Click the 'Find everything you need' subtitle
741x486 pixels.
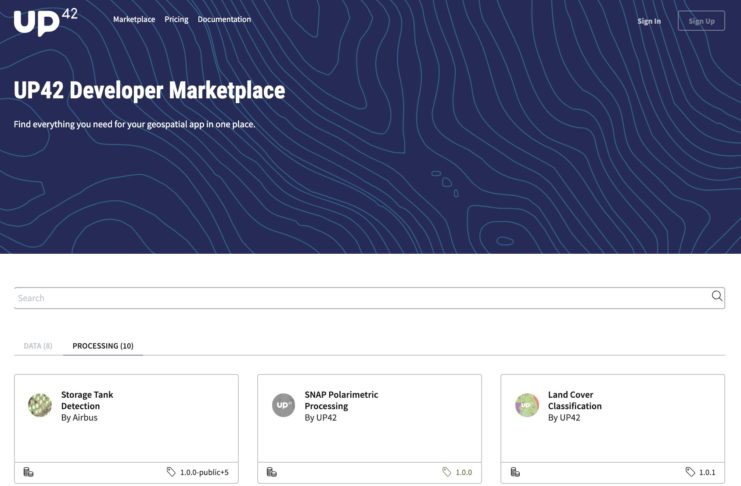click(x=134, y=124)
